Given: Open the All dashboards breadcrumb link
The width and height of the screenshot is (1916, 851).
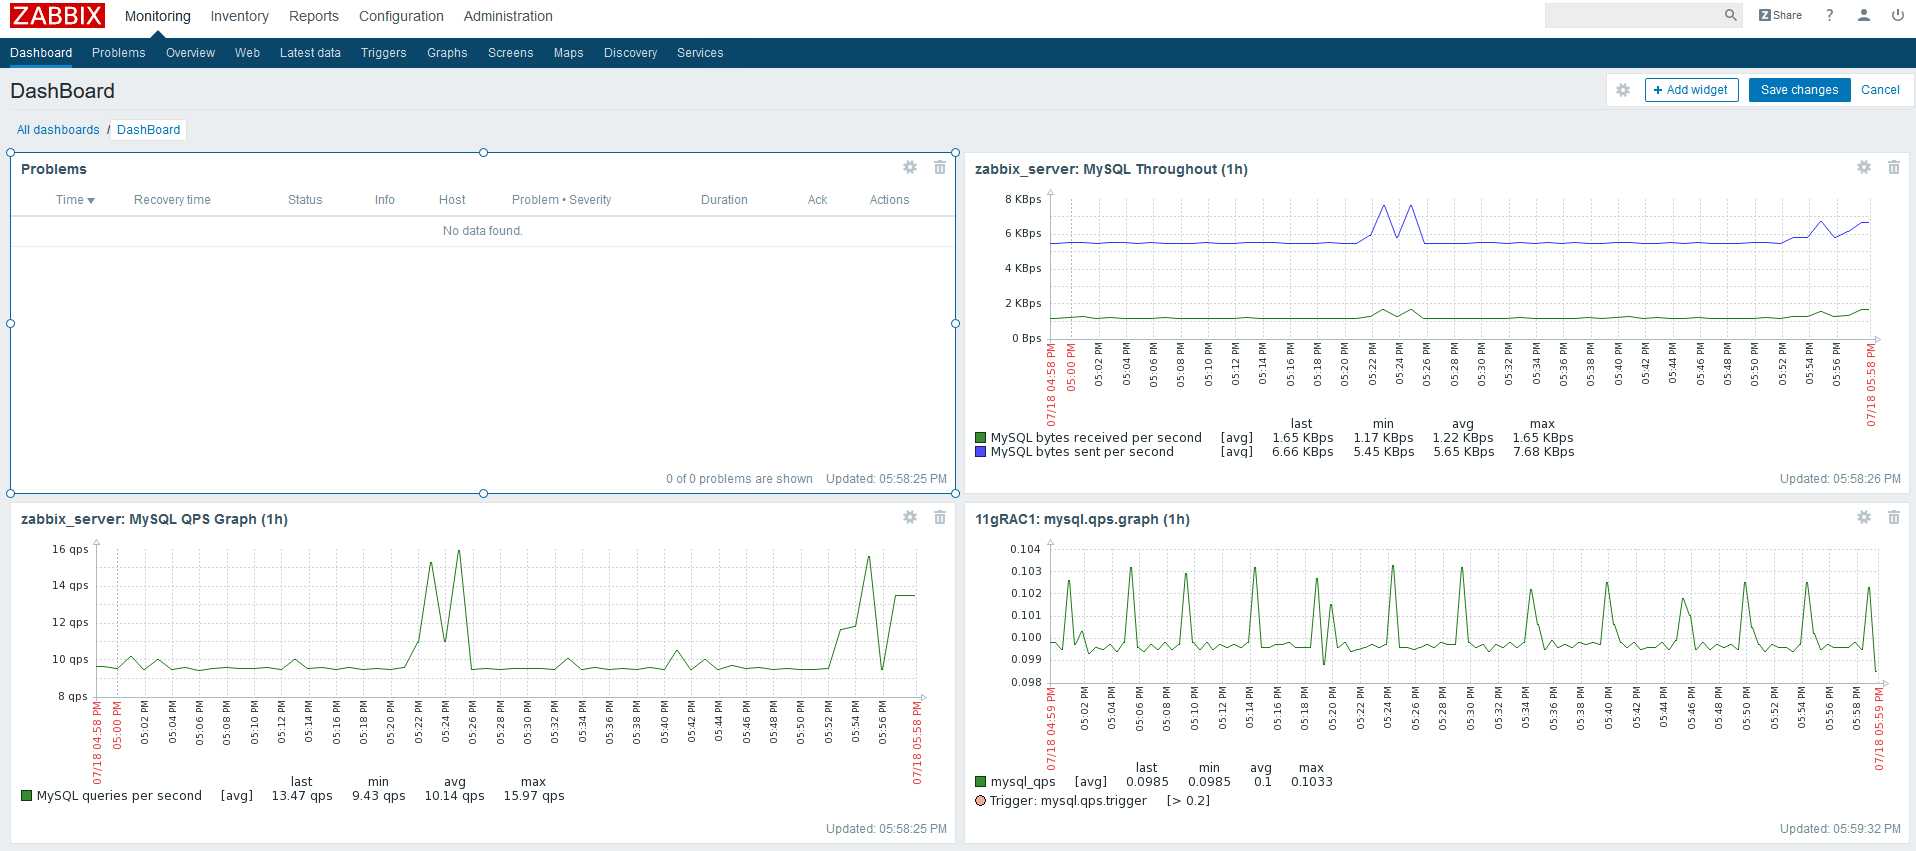Looking at the screenshot, I should point(58,130).
